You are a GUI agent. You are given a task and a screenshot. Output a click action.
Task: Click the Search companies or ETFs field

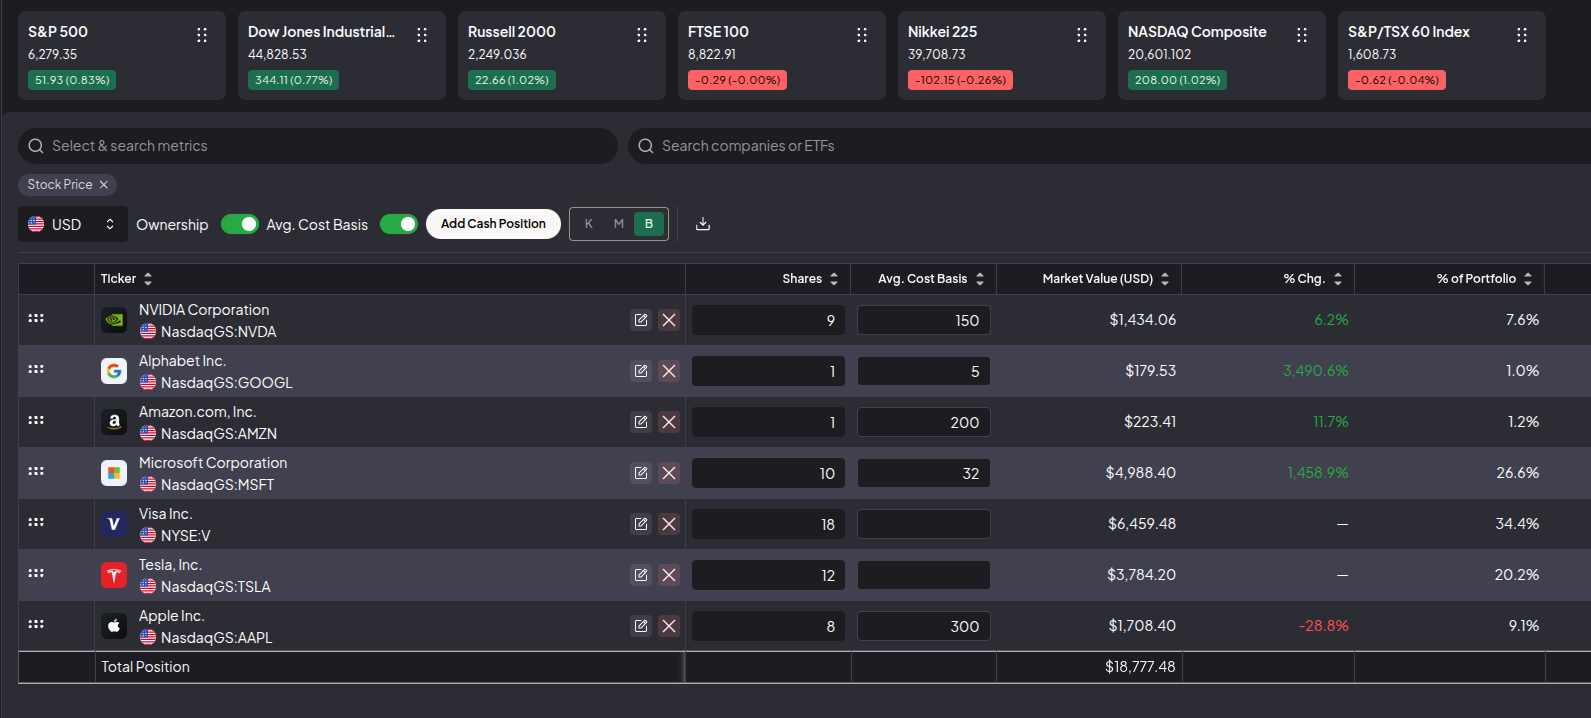click(x=1109, y=146)
